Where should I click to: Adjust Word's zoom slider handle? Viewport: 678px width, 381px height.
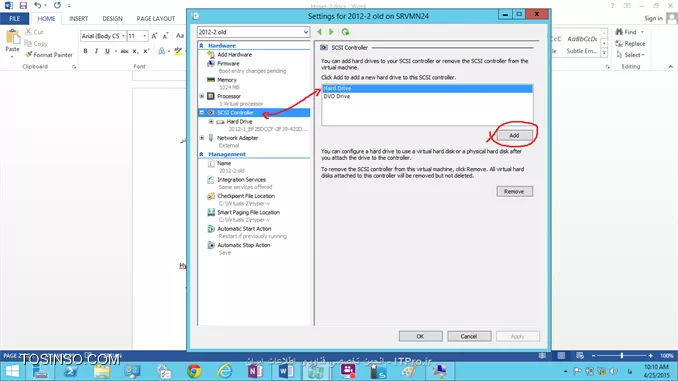[x=621, y=355]
